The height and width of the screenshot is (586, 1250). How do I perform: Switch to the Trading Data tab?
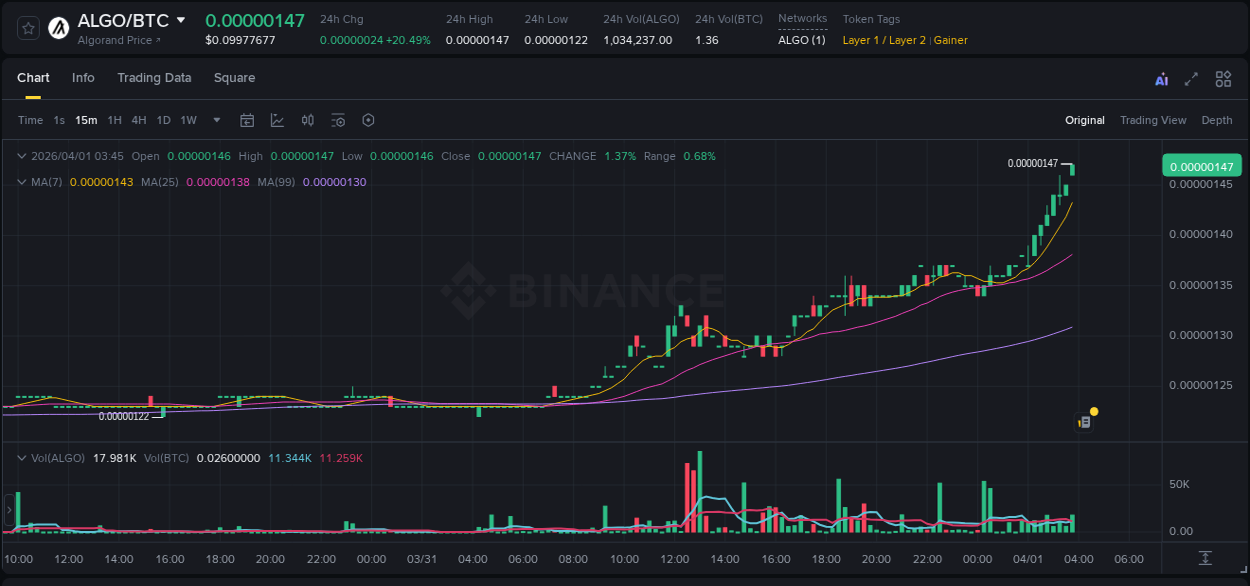pos(154,78)
